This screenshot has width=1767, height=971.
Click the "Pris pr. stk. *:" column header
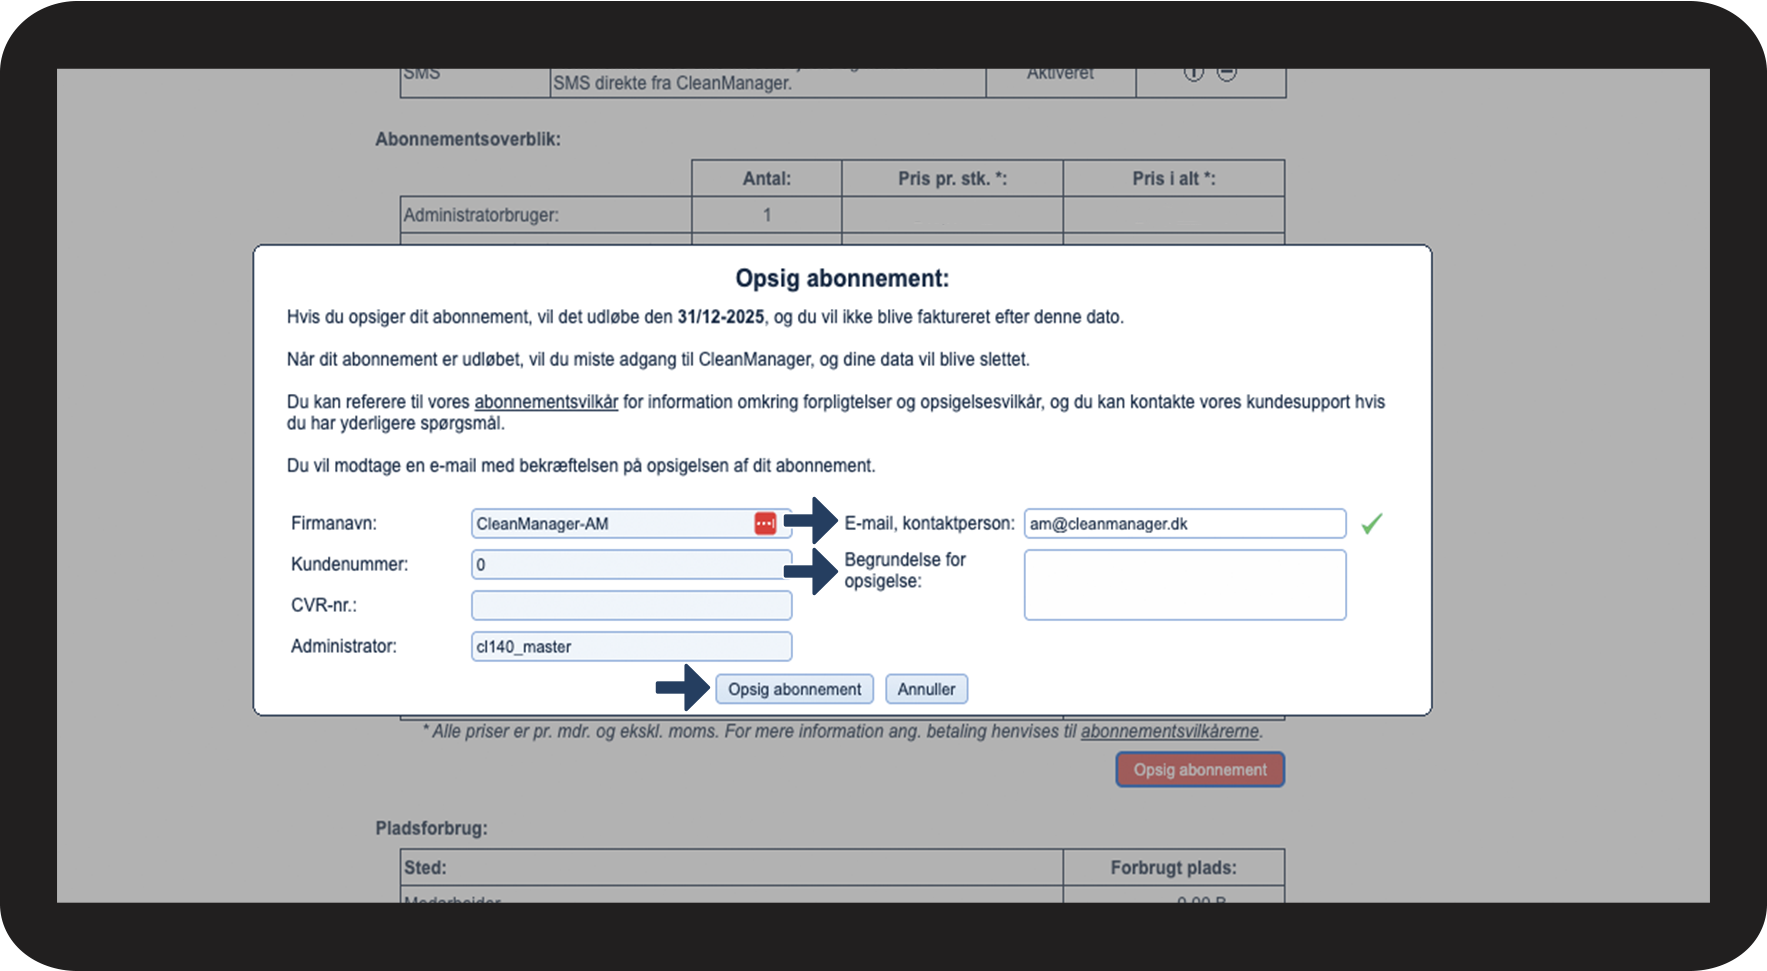(952, 178)
